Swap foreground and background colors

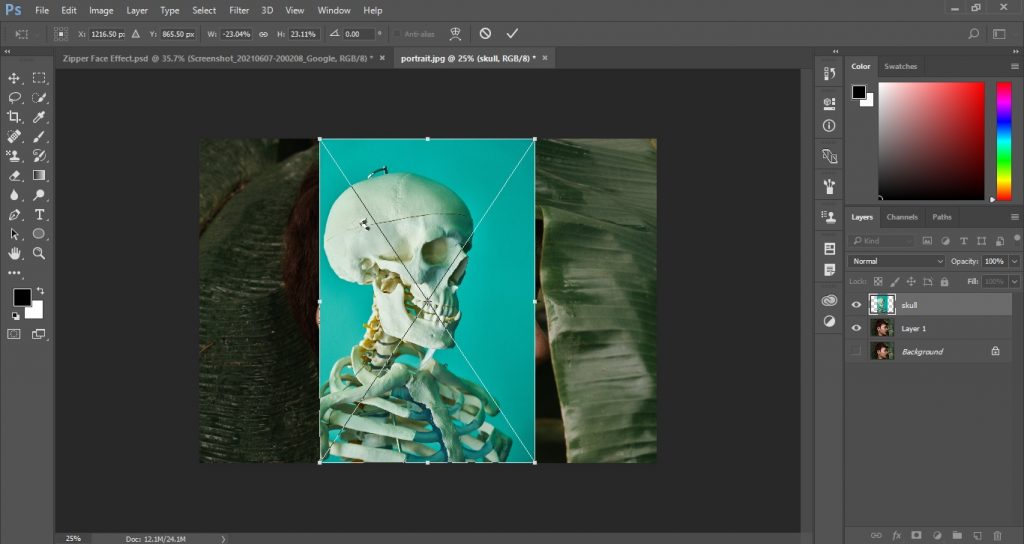[40, 290]
